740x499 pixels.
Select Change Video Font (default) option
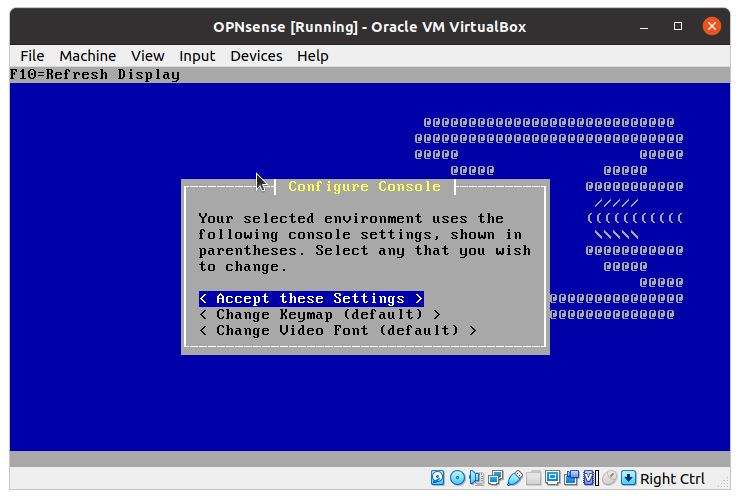point(338,330)
